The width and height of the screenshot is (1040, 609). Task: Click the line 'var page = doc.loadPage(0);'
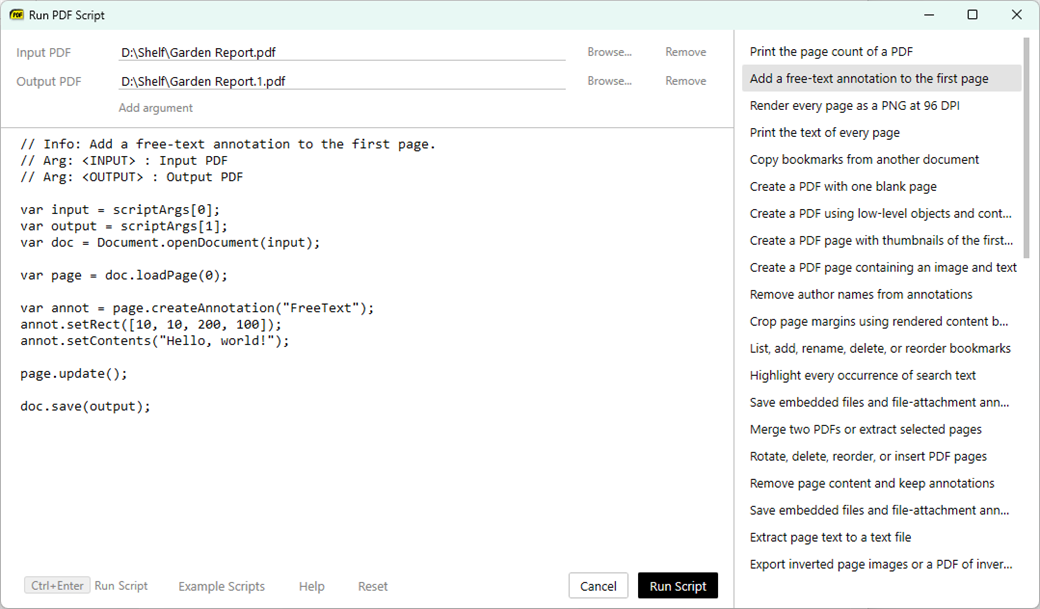124,275
